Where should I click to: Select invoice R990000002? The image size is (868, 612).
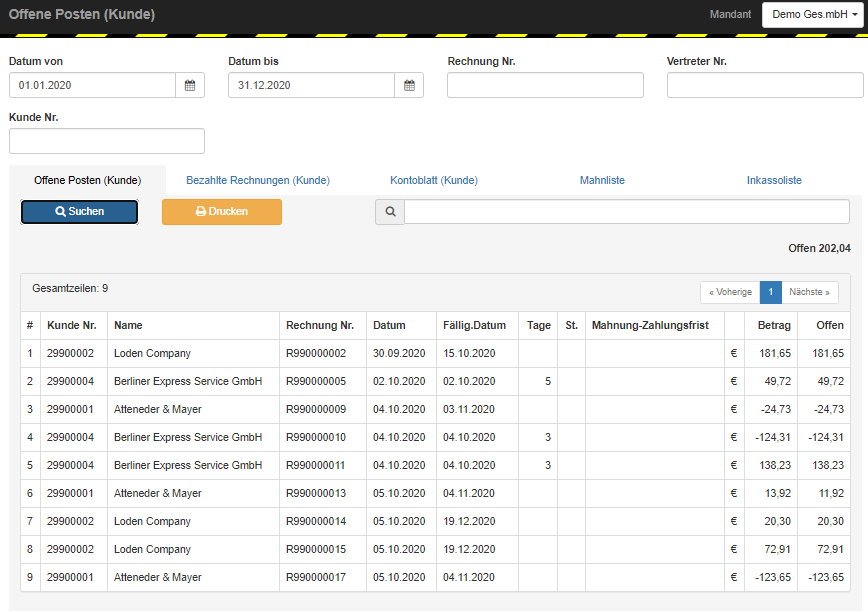coord(316,354)
